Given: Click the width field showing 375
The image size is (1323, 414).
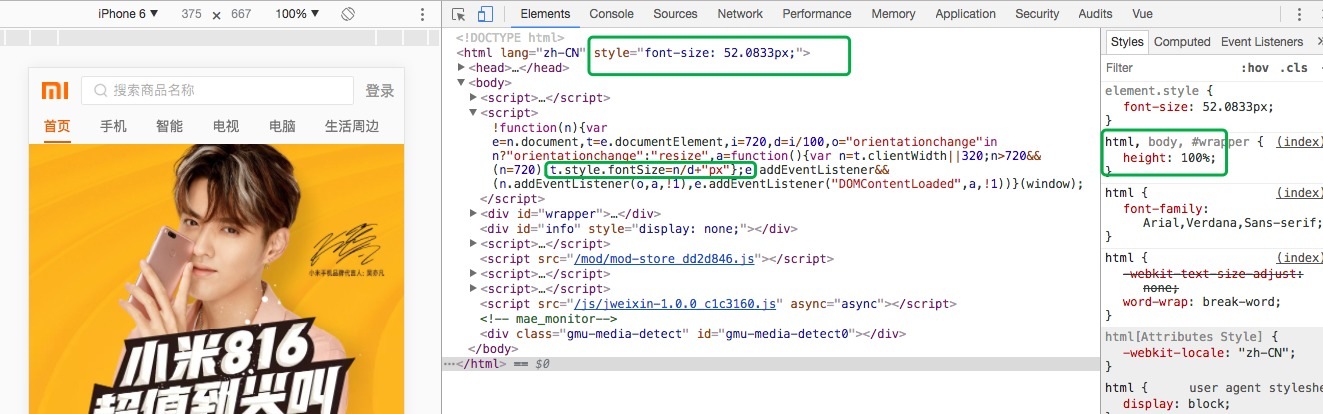Looking at the screenshot, I should click(191, 14).
